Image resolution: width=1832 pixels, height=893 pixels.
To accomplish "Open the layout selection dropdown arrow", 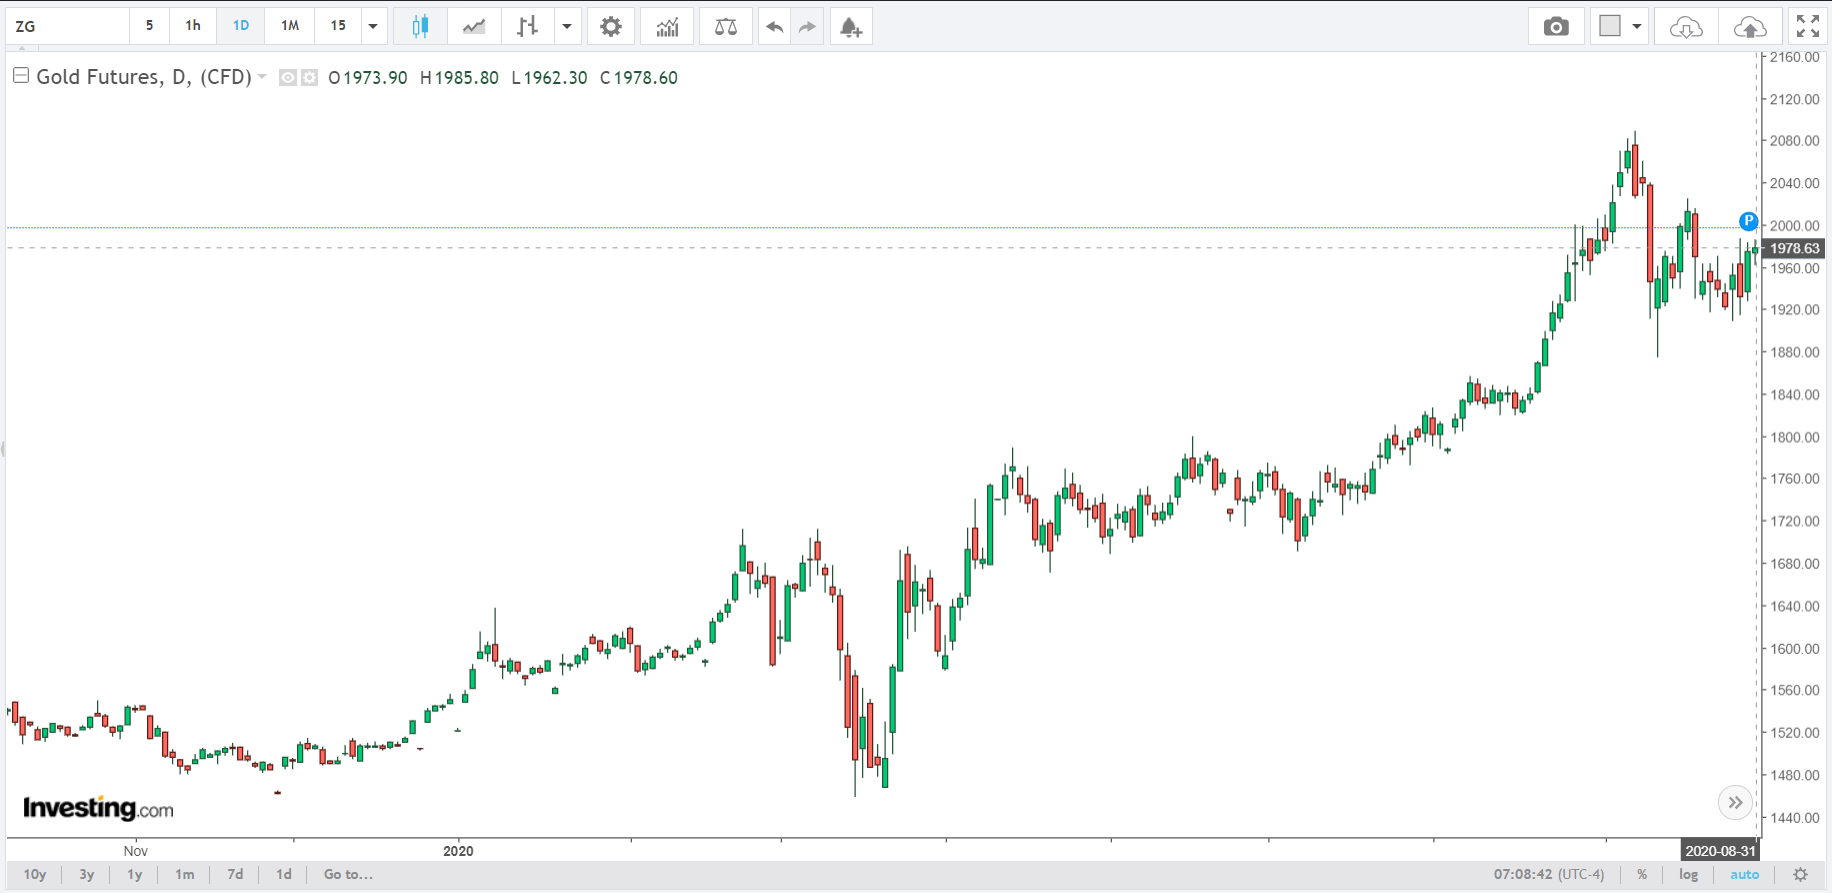I will [1637, 26].
